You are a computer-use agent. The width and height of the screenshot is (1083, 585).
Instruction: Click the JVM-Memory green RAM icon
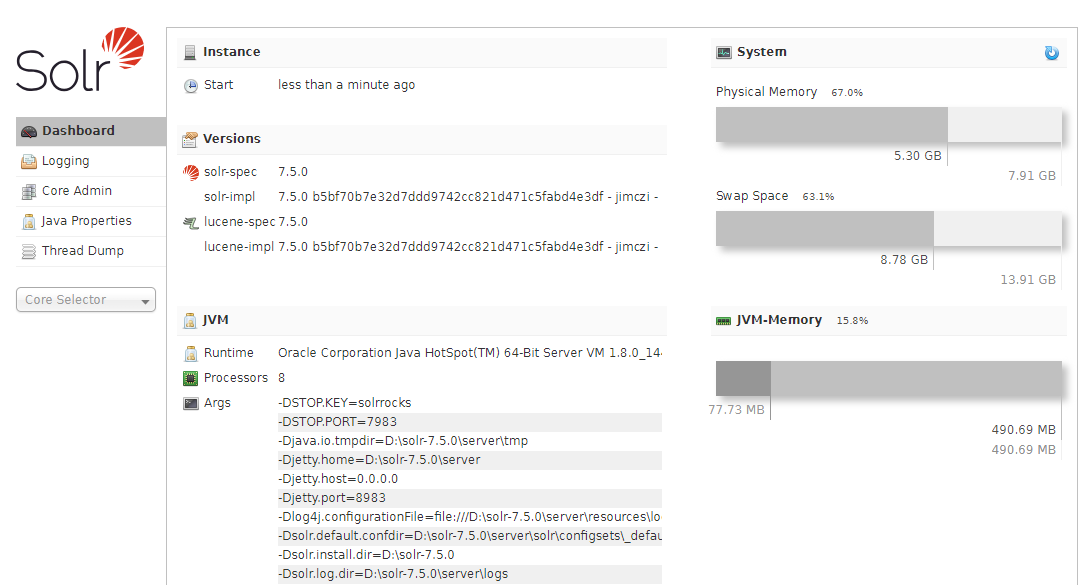coord(723,320)
